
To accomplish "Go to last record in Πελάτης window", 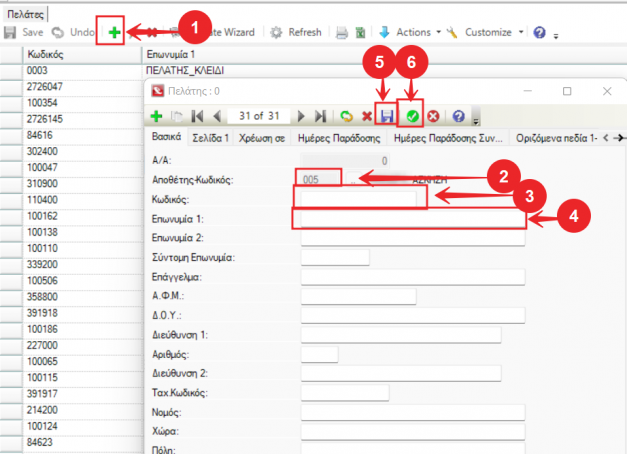I will click(x=320, y=116).
